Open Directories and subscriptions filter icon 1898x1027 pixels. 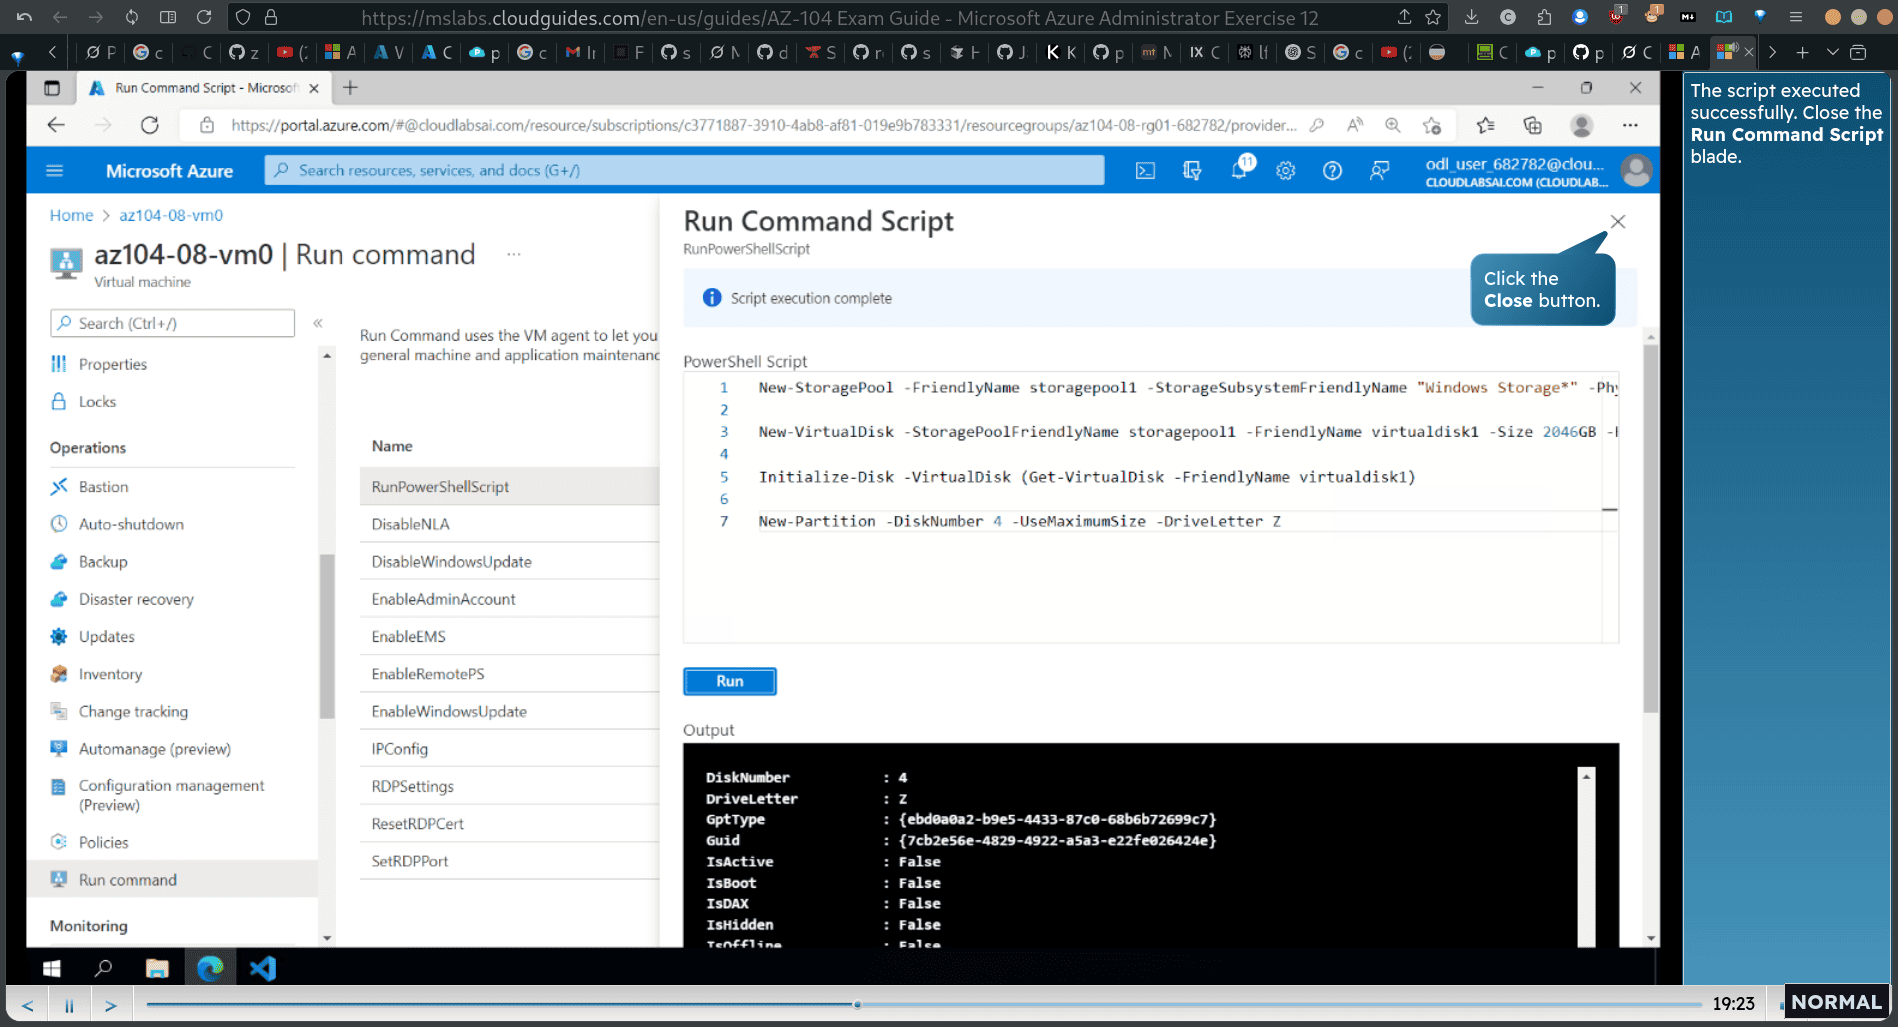pos(1192,171)
